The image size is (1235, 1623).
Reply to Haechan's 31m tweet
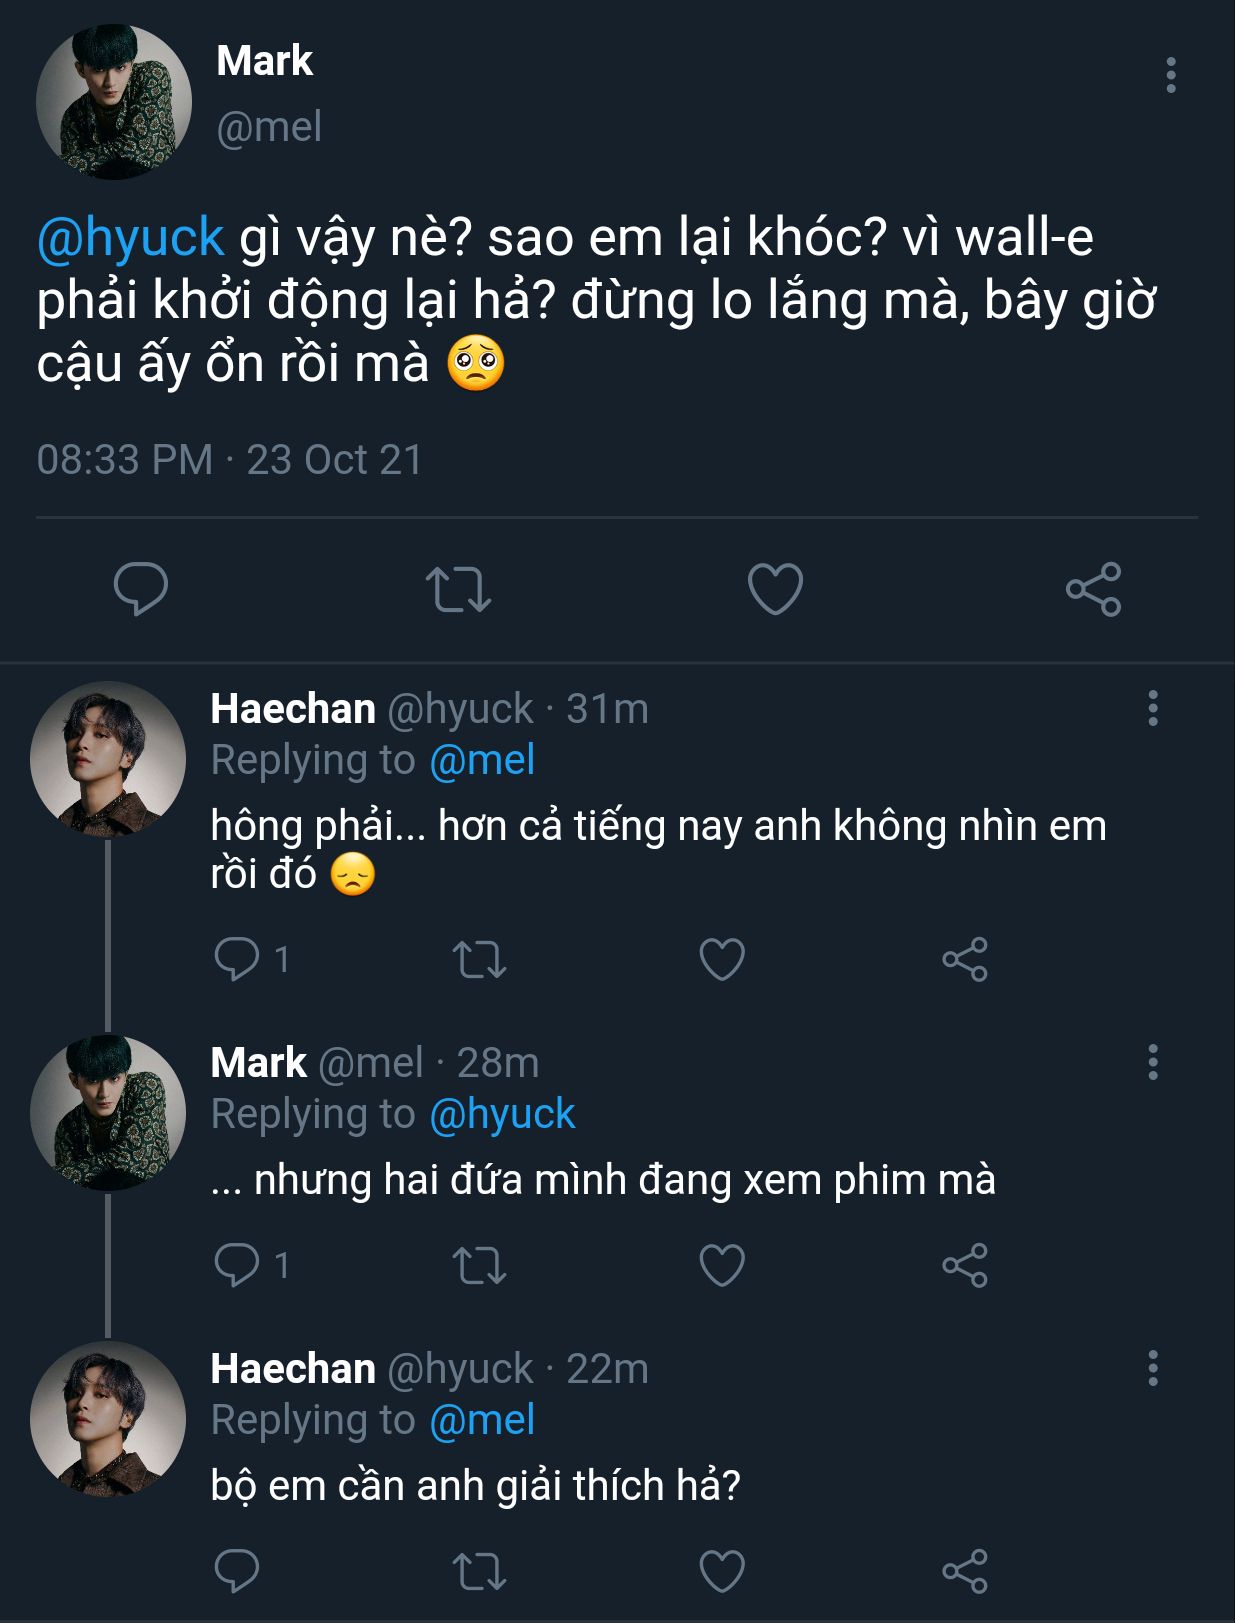[237, 959]
